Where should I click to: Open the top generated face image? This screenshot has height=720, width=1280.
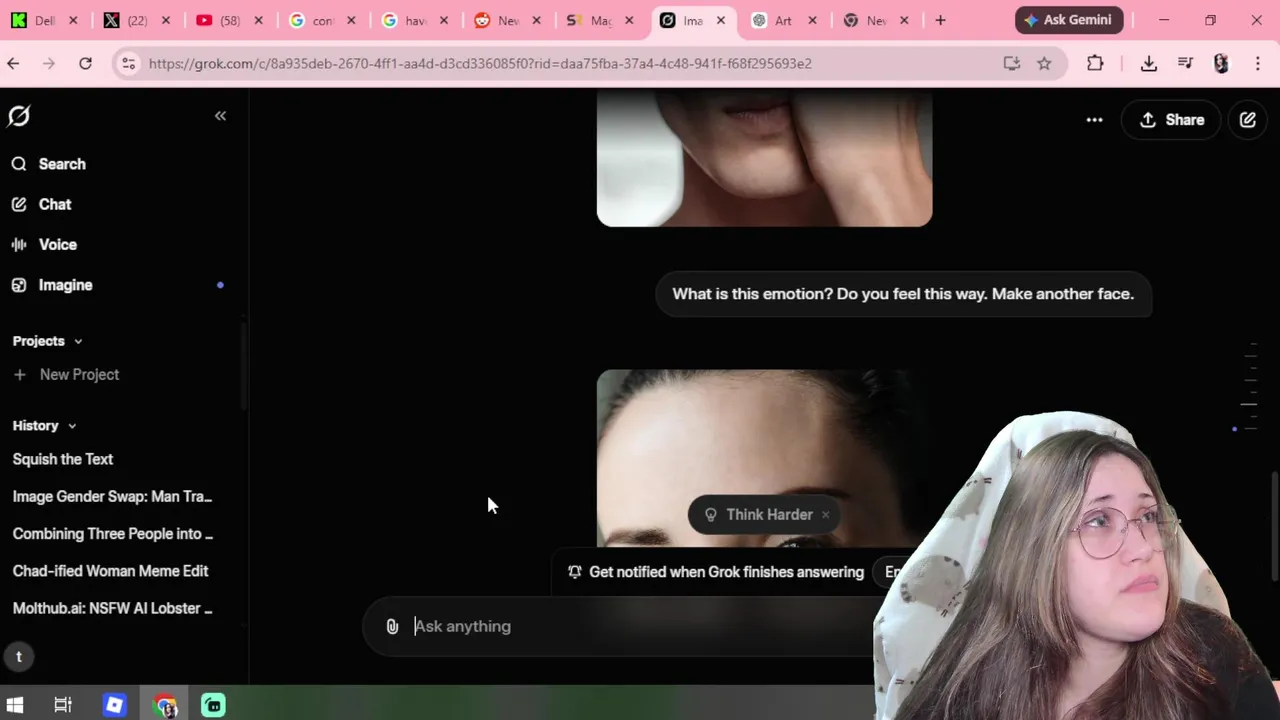pos(764,157)
